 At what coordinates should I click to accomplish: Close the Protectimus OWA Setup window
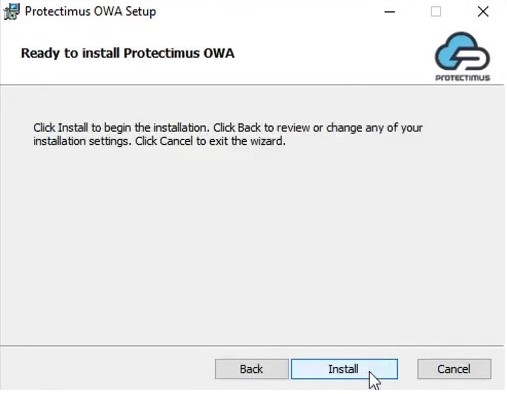tap(483, 12)
